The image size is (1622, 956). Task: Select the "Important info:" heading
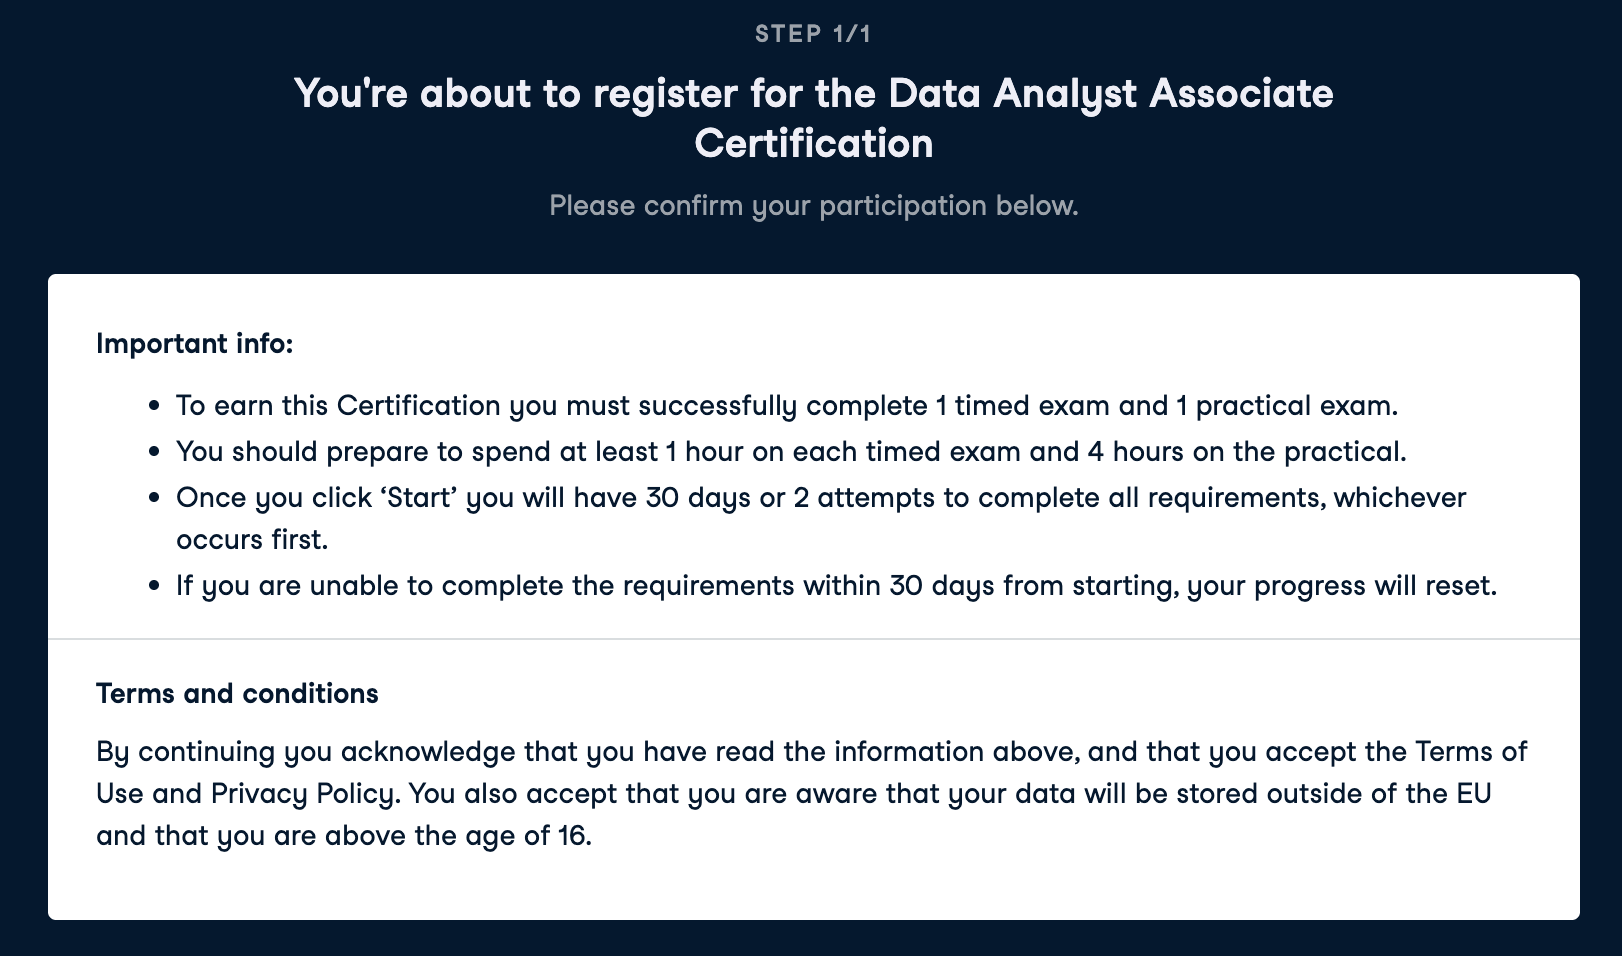(194, 344)
